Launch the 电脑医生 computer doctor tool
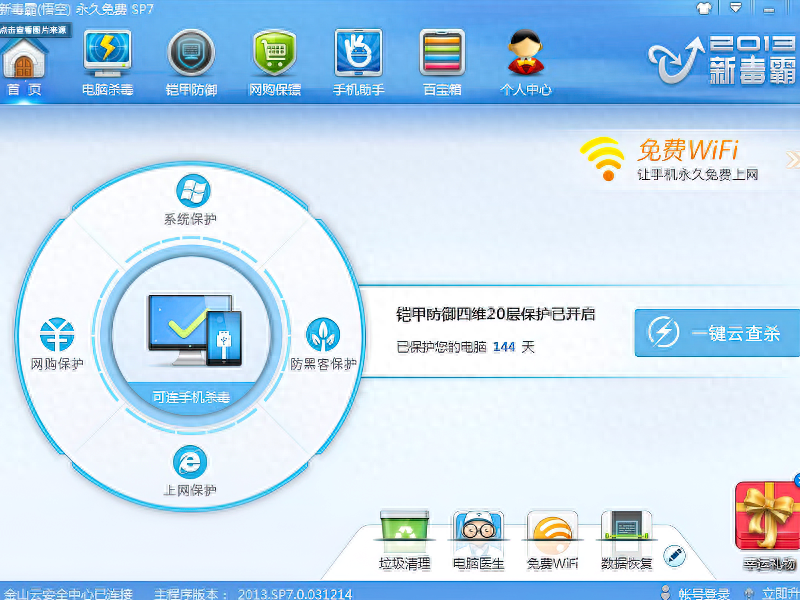This screenshot has height=600, width=800. coord(478,538)
